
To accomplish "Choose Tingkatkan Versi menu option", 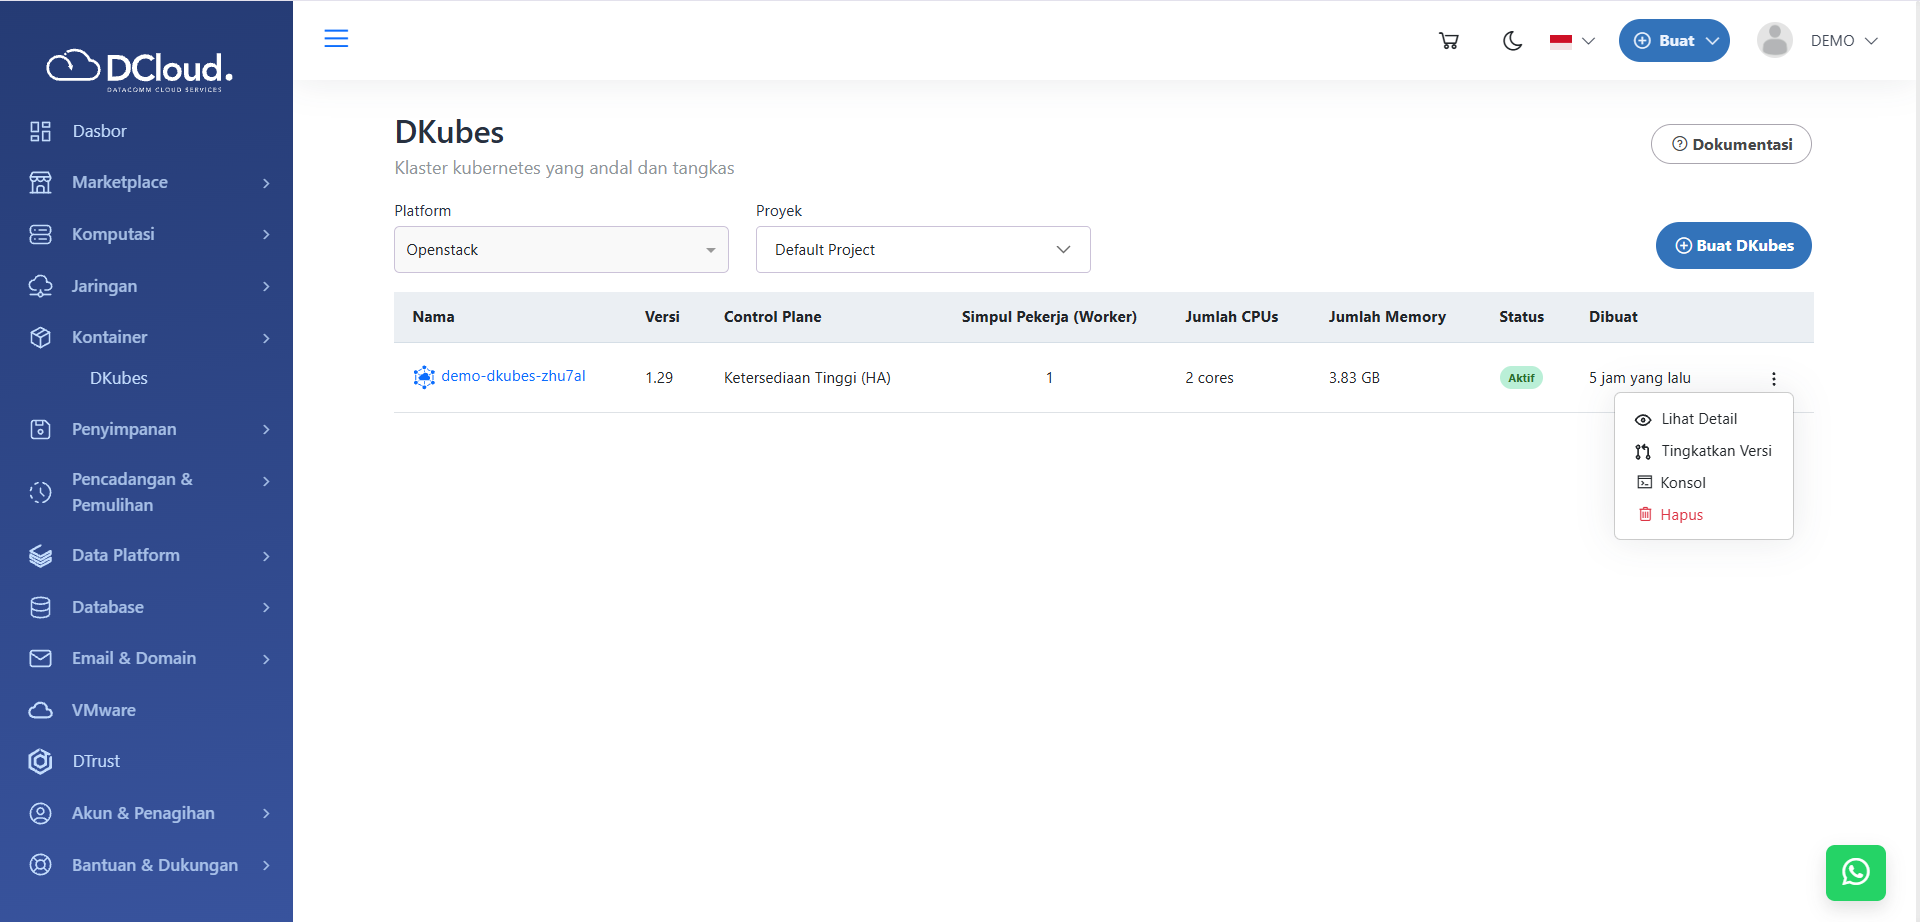I will tap(1715, 451).
